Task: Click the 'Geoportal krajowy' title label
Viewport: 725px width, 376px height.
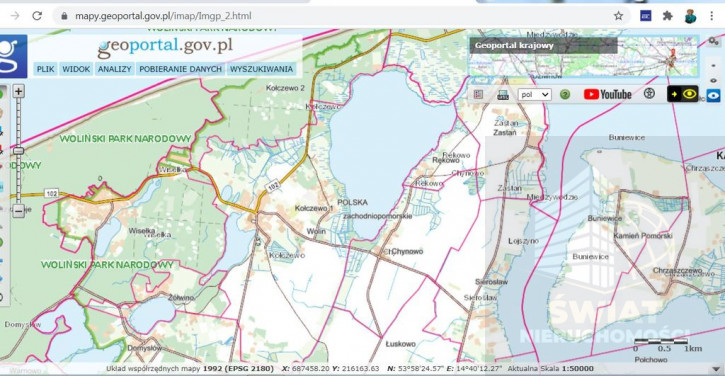Action: 514,45
